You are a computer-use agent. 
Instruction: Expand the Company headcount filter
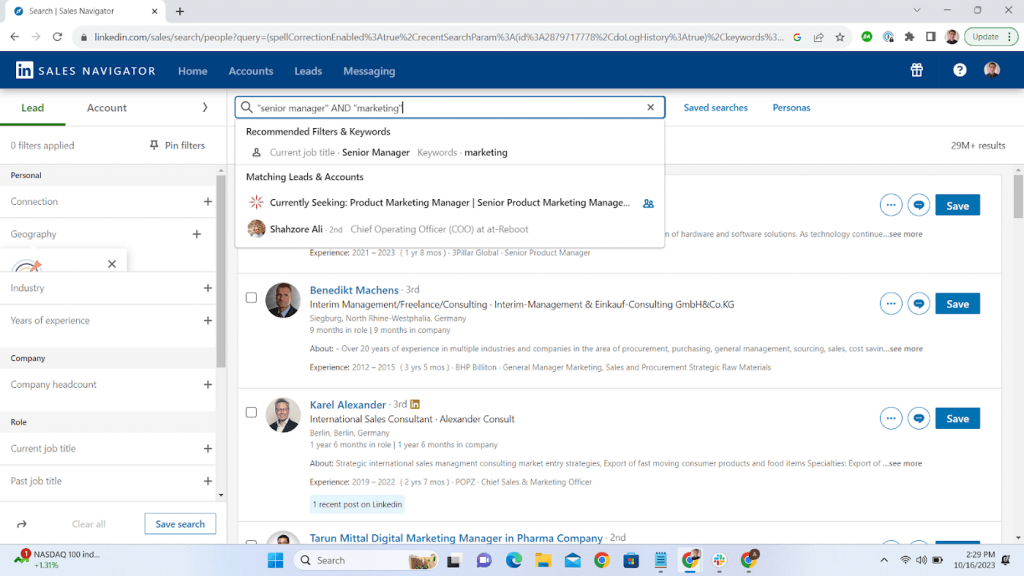tap(208, 385)
